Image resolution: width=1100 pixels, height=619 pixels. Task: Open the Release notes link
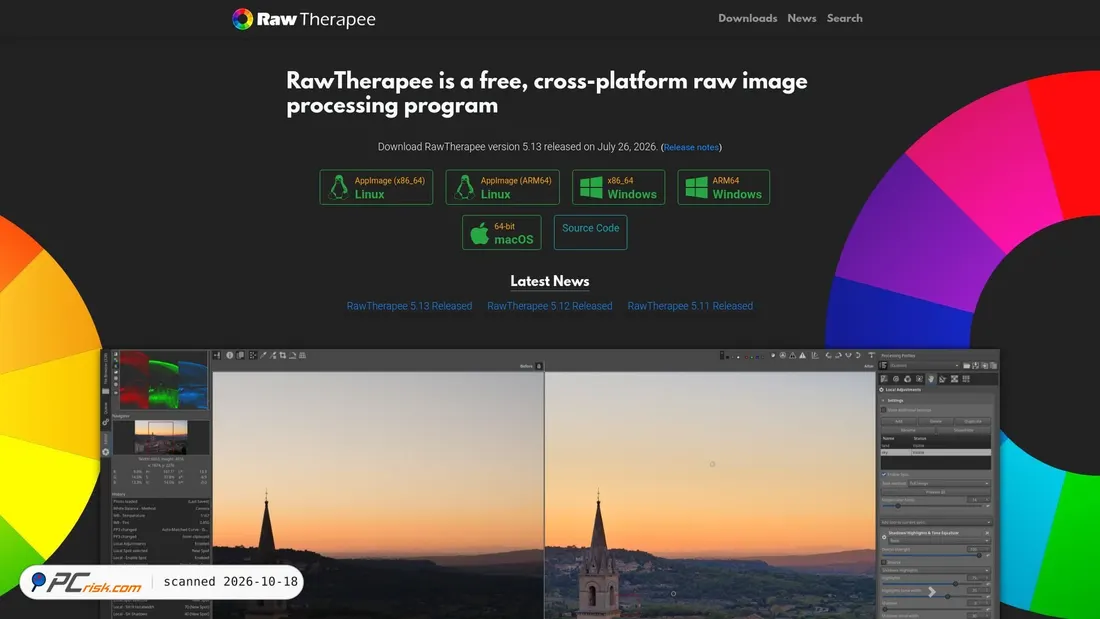691,147
